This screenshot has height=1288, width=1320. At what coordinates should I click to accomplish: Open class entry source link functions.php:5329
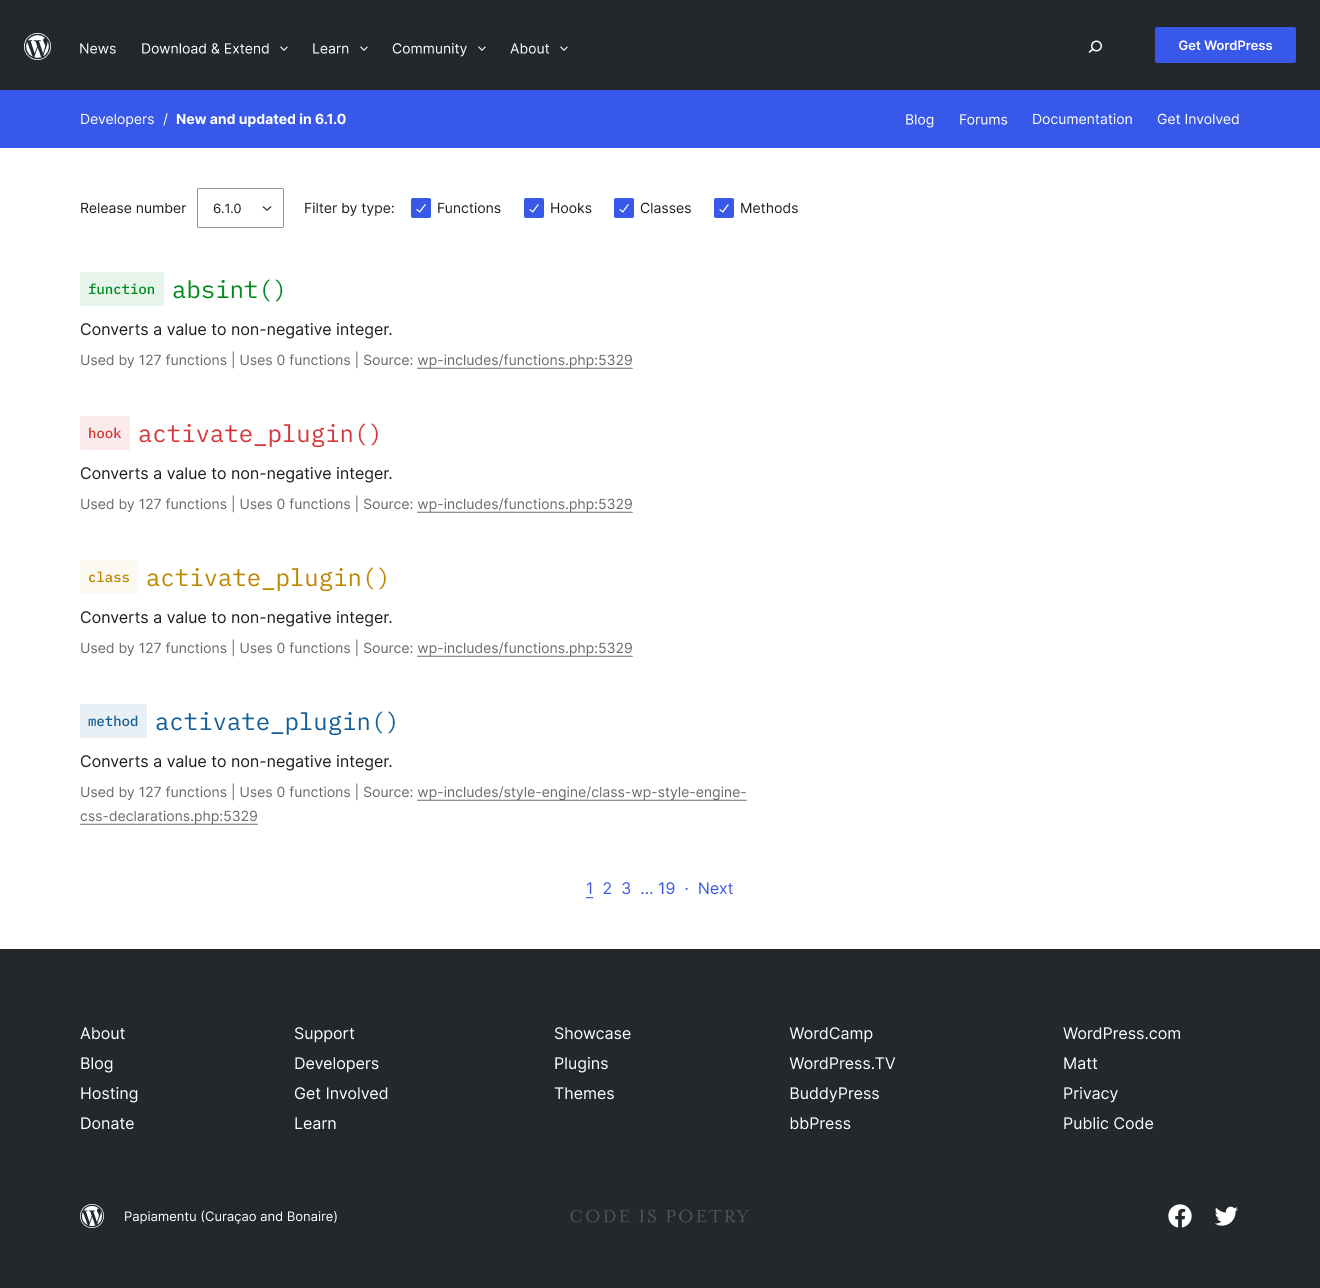tap(525, 648)
